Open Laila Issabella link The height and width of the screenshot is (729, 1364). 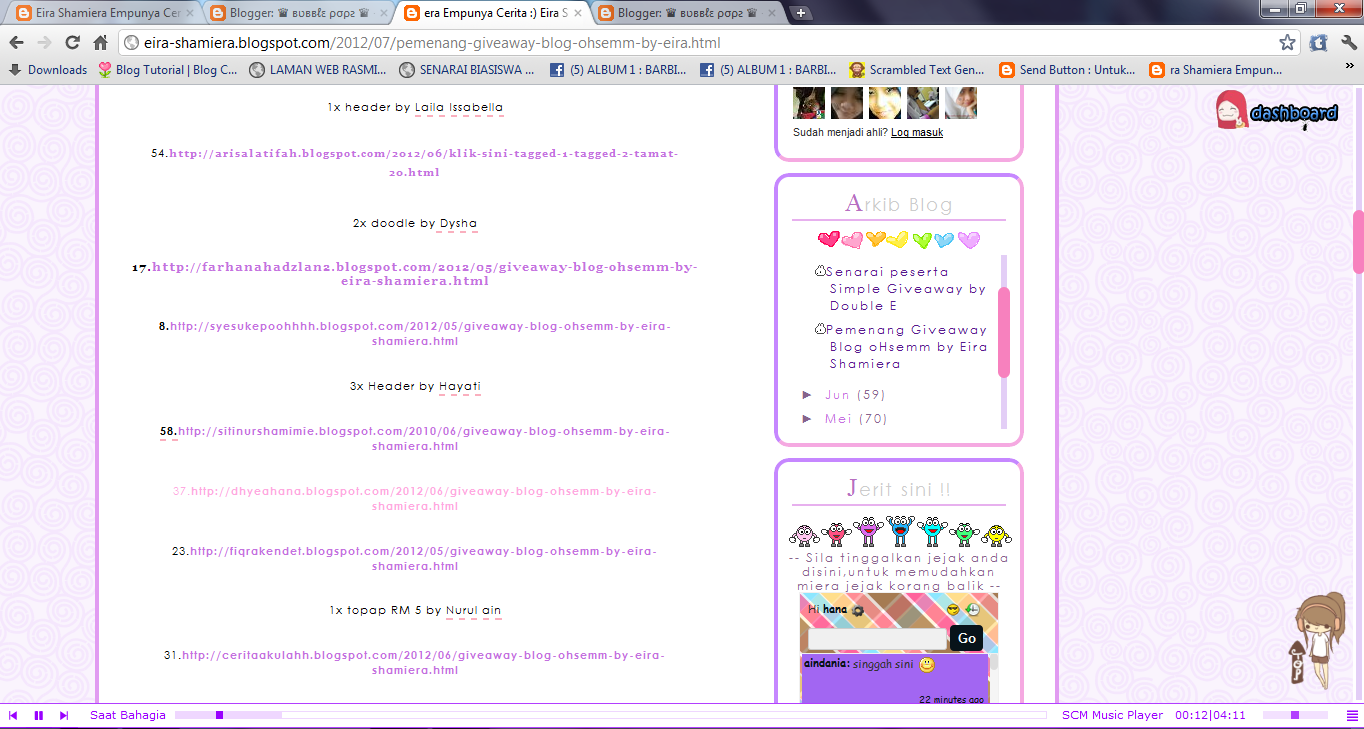pos(459,107)
